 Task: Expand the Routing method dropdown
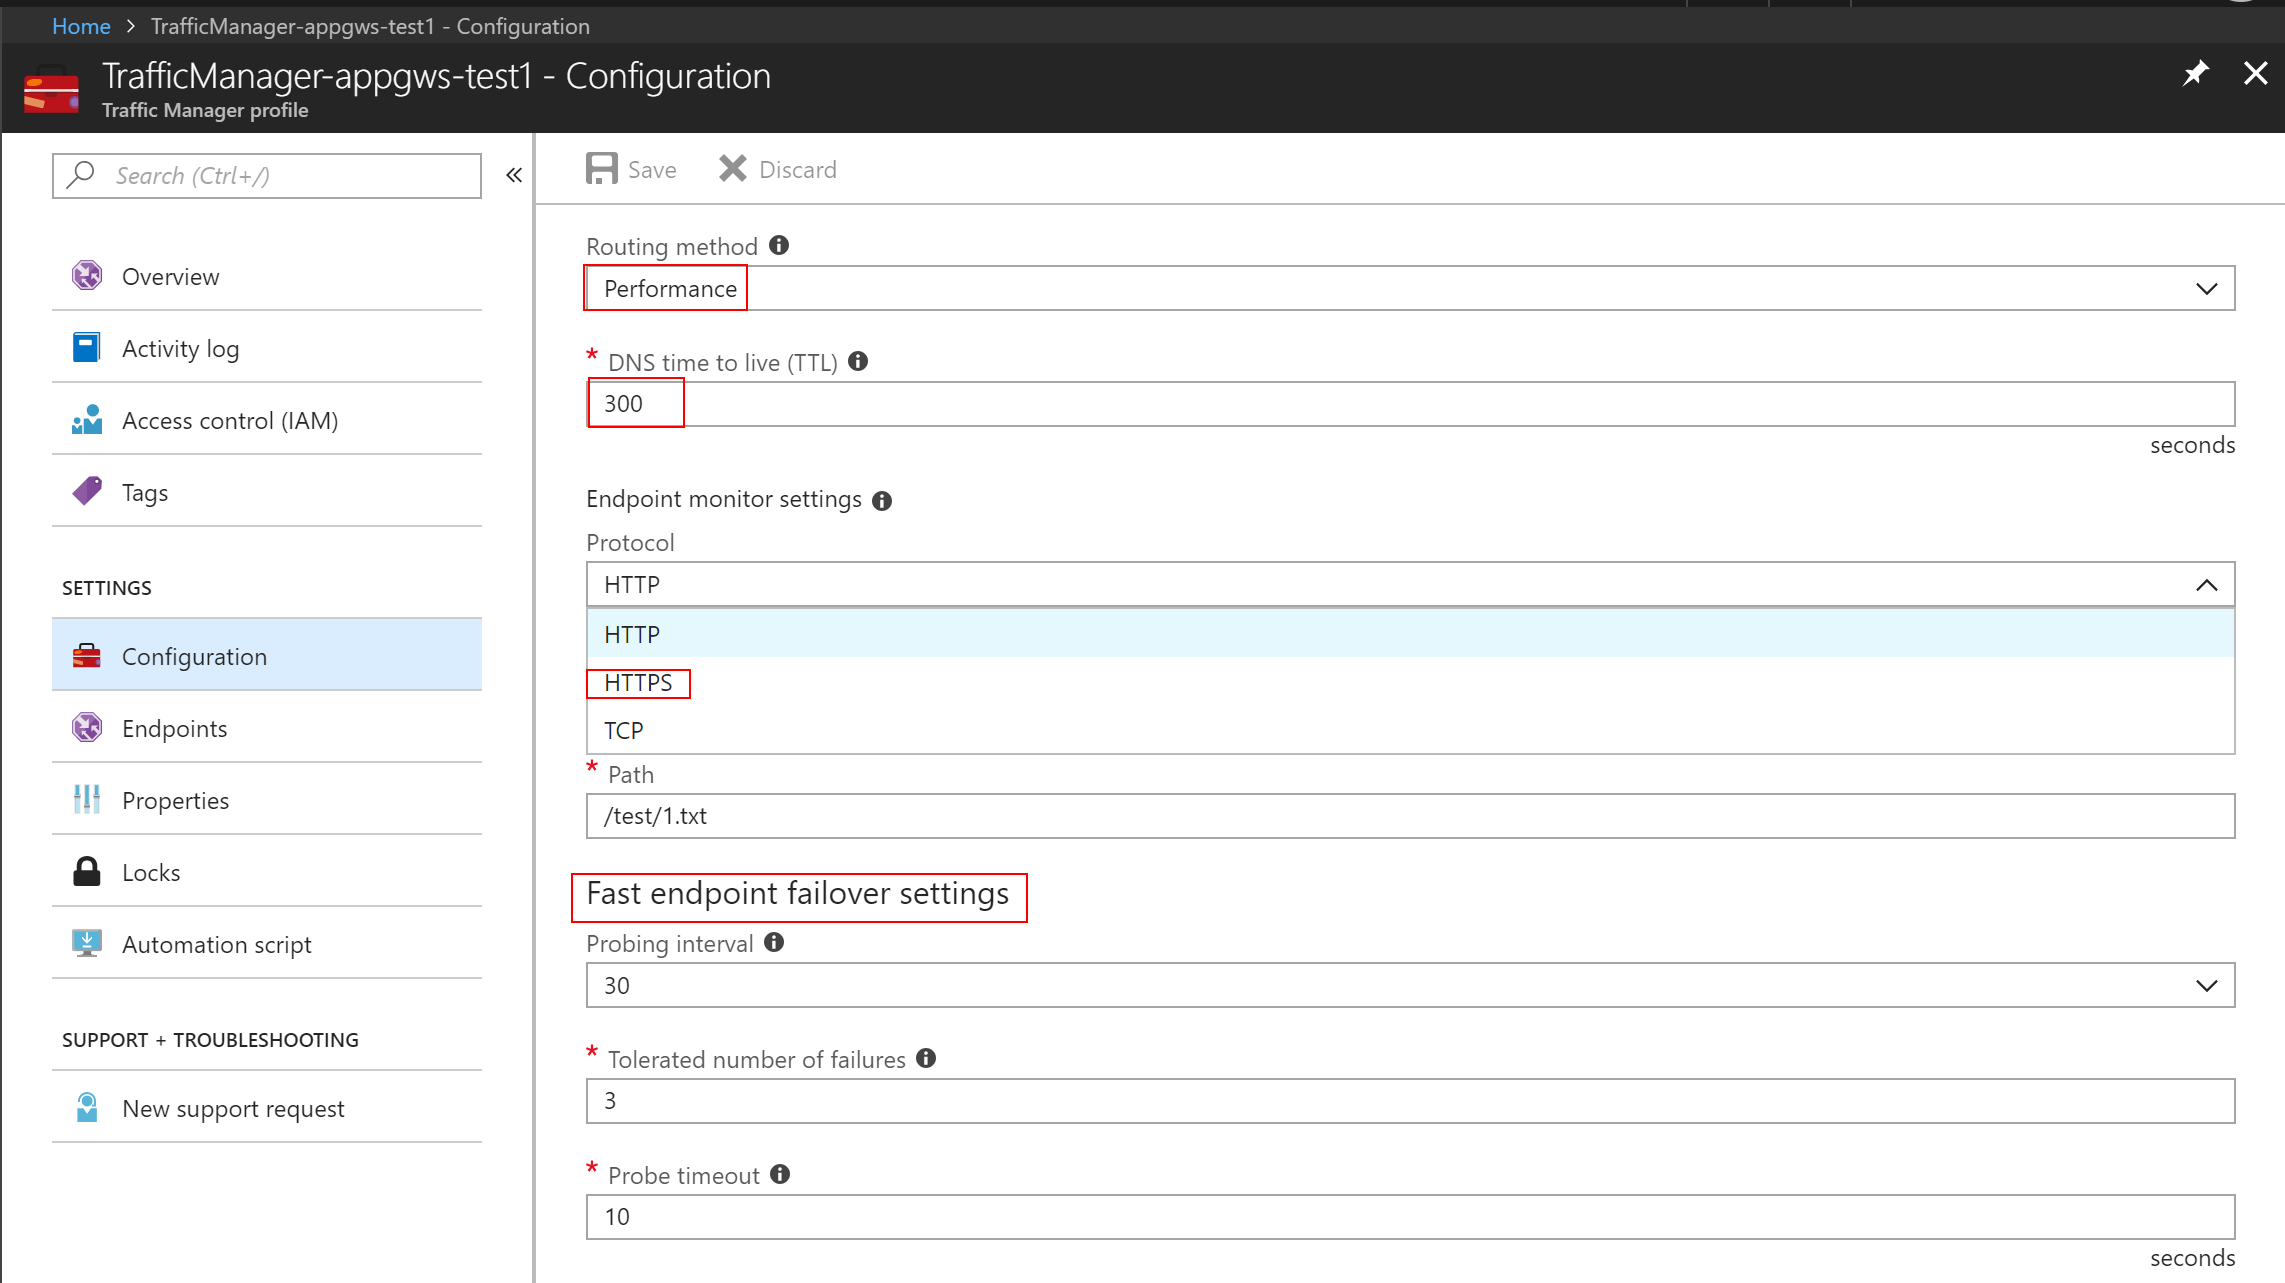[x=2206, y=289]
